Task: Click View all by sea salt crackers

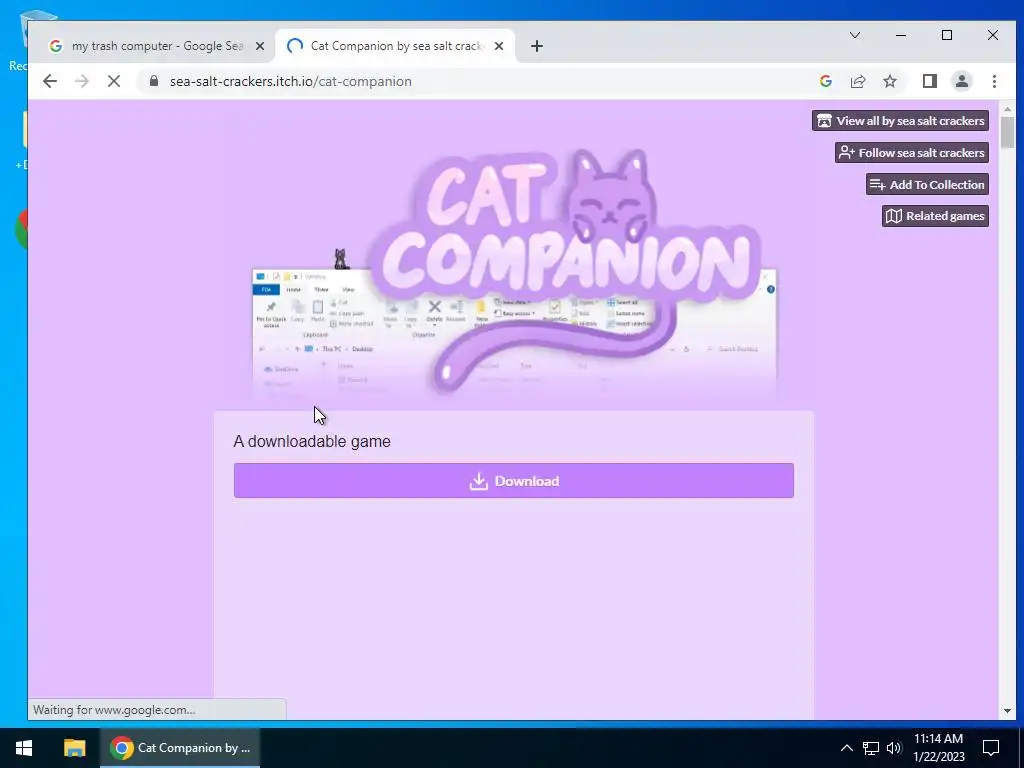Action: pyautogui.click(x=901, y=121)
